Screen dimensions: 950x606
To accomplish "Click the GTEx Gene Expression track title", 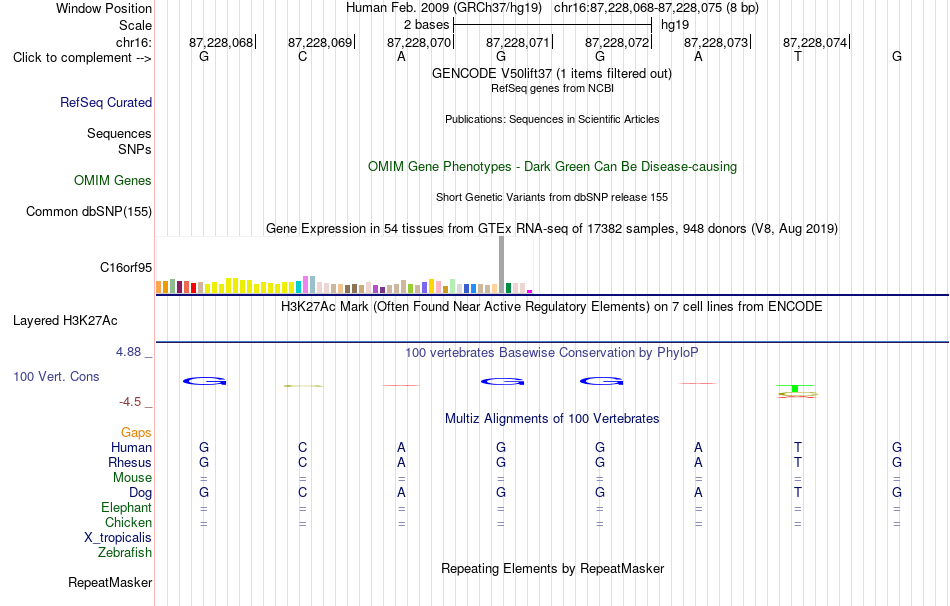I will pos(552,228).
